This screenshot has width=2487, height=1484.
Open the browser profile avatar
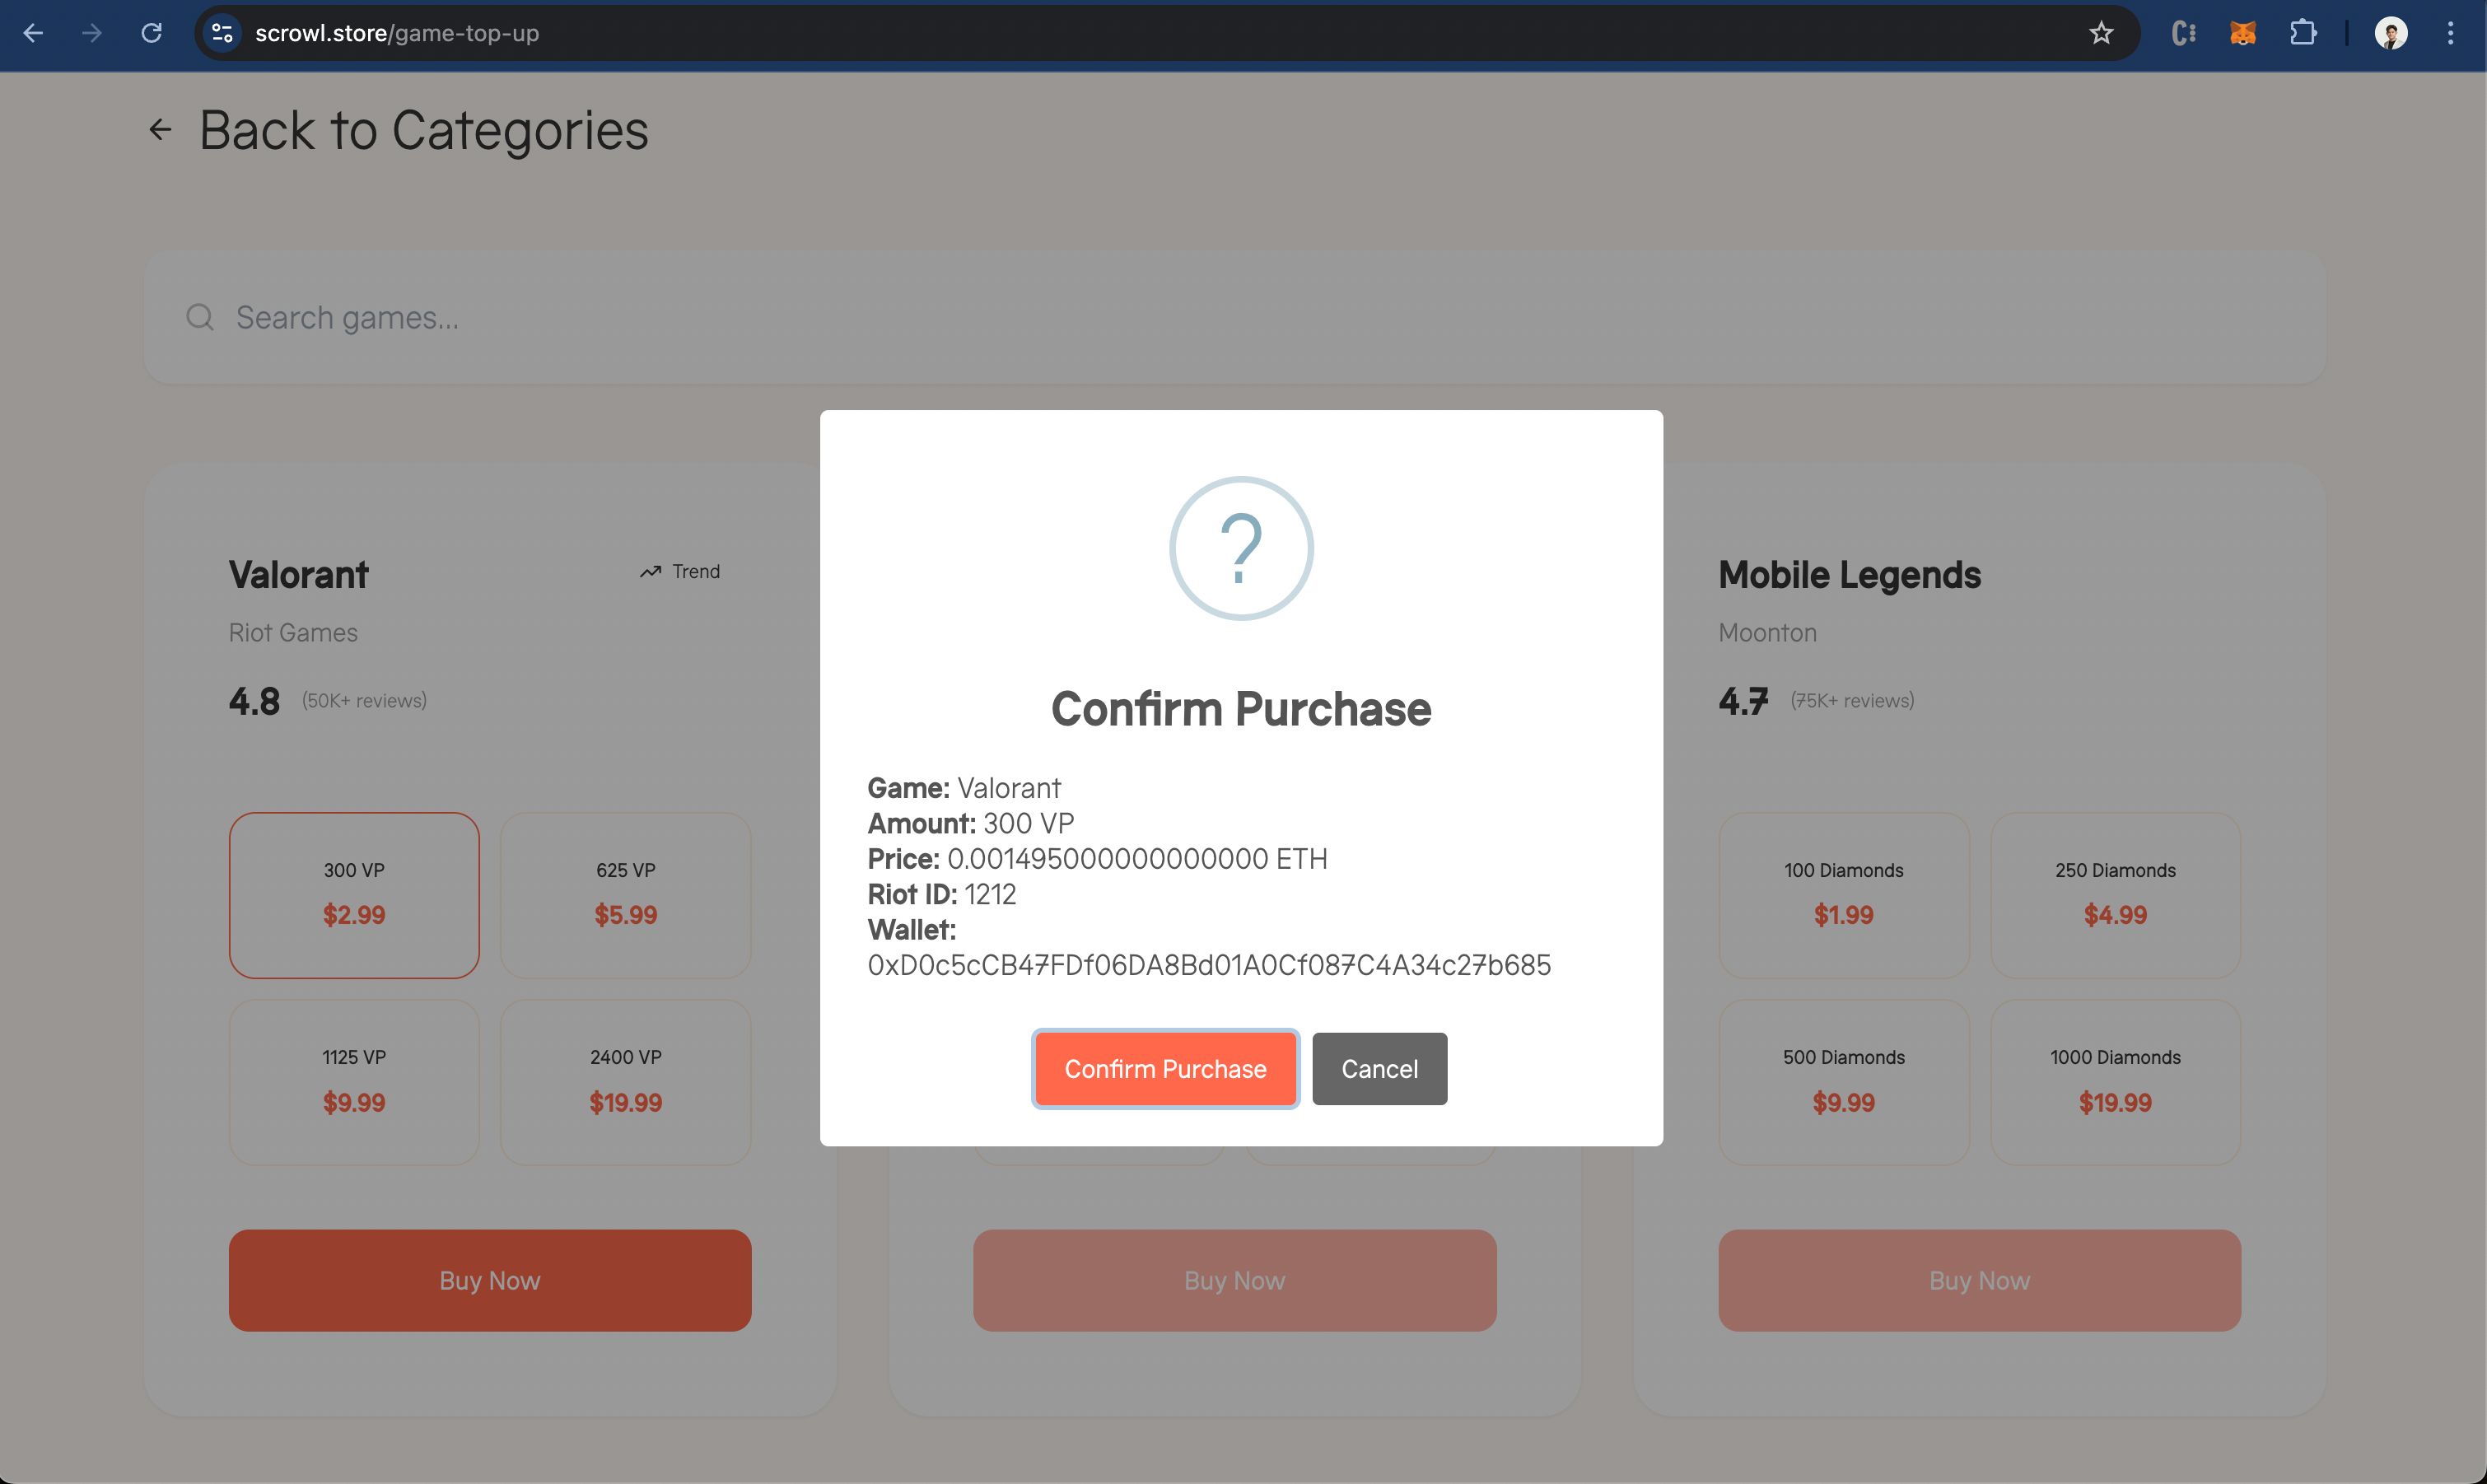click(x=2391, y=33)
